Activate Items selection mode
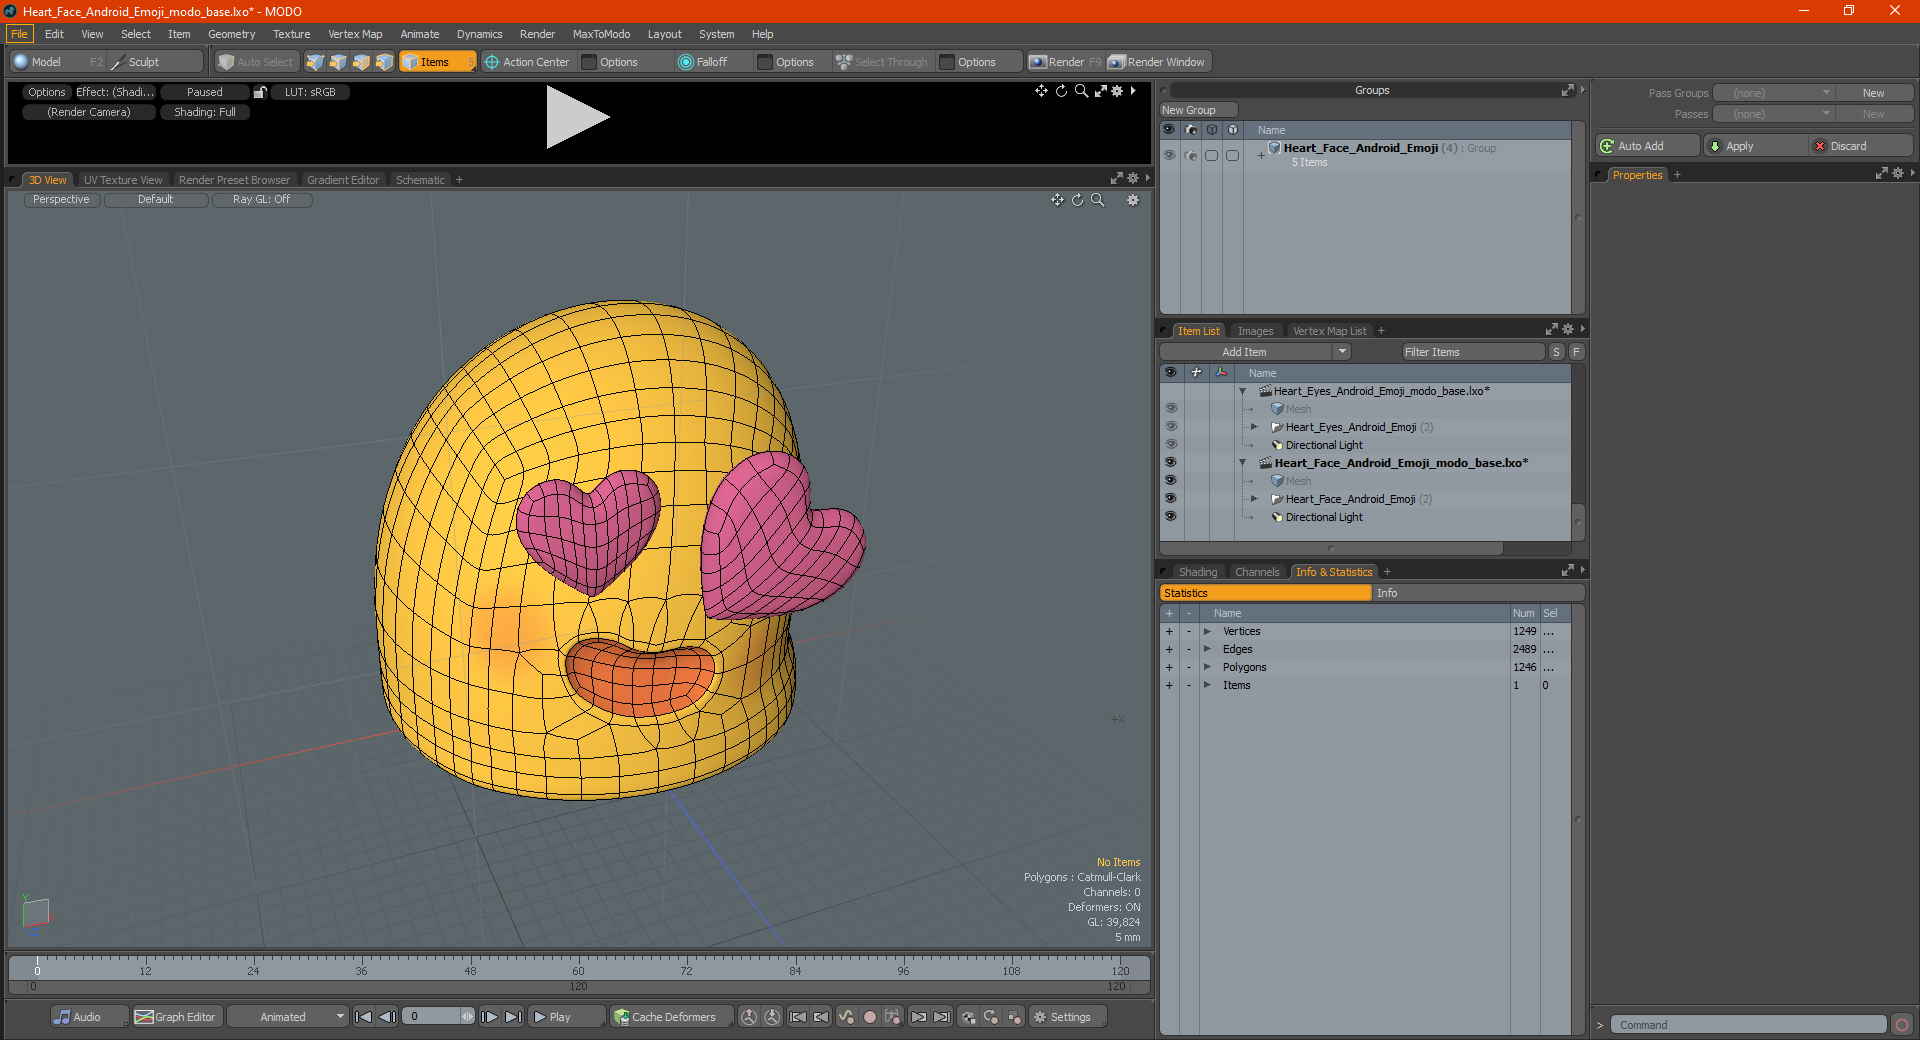The image size is (1920, 1040). [x=437, y=62]
